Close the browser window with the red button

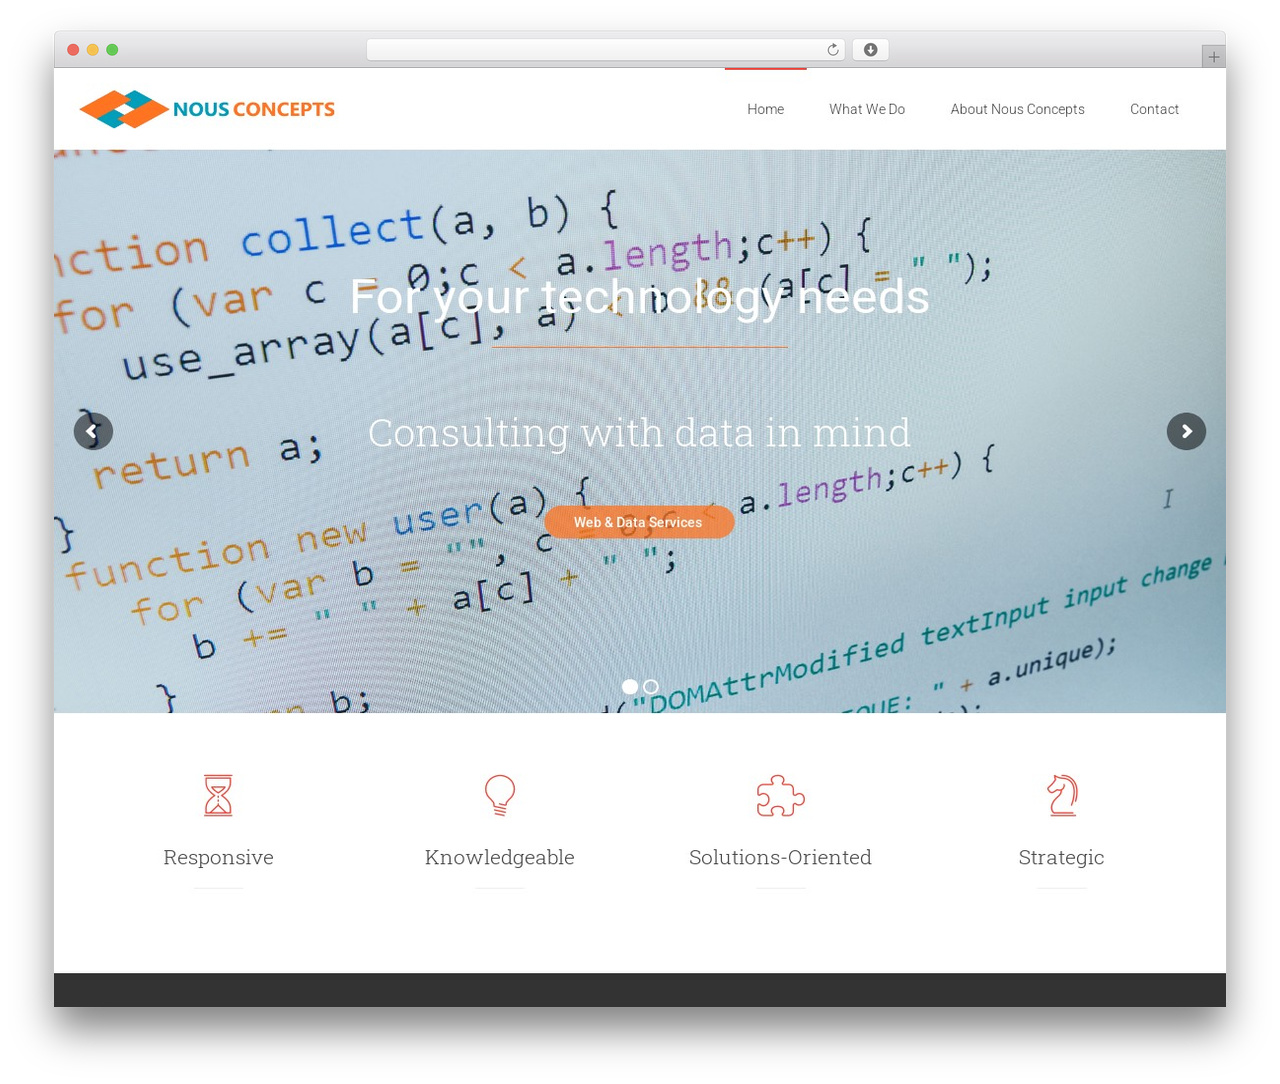[x=73, y=50]
